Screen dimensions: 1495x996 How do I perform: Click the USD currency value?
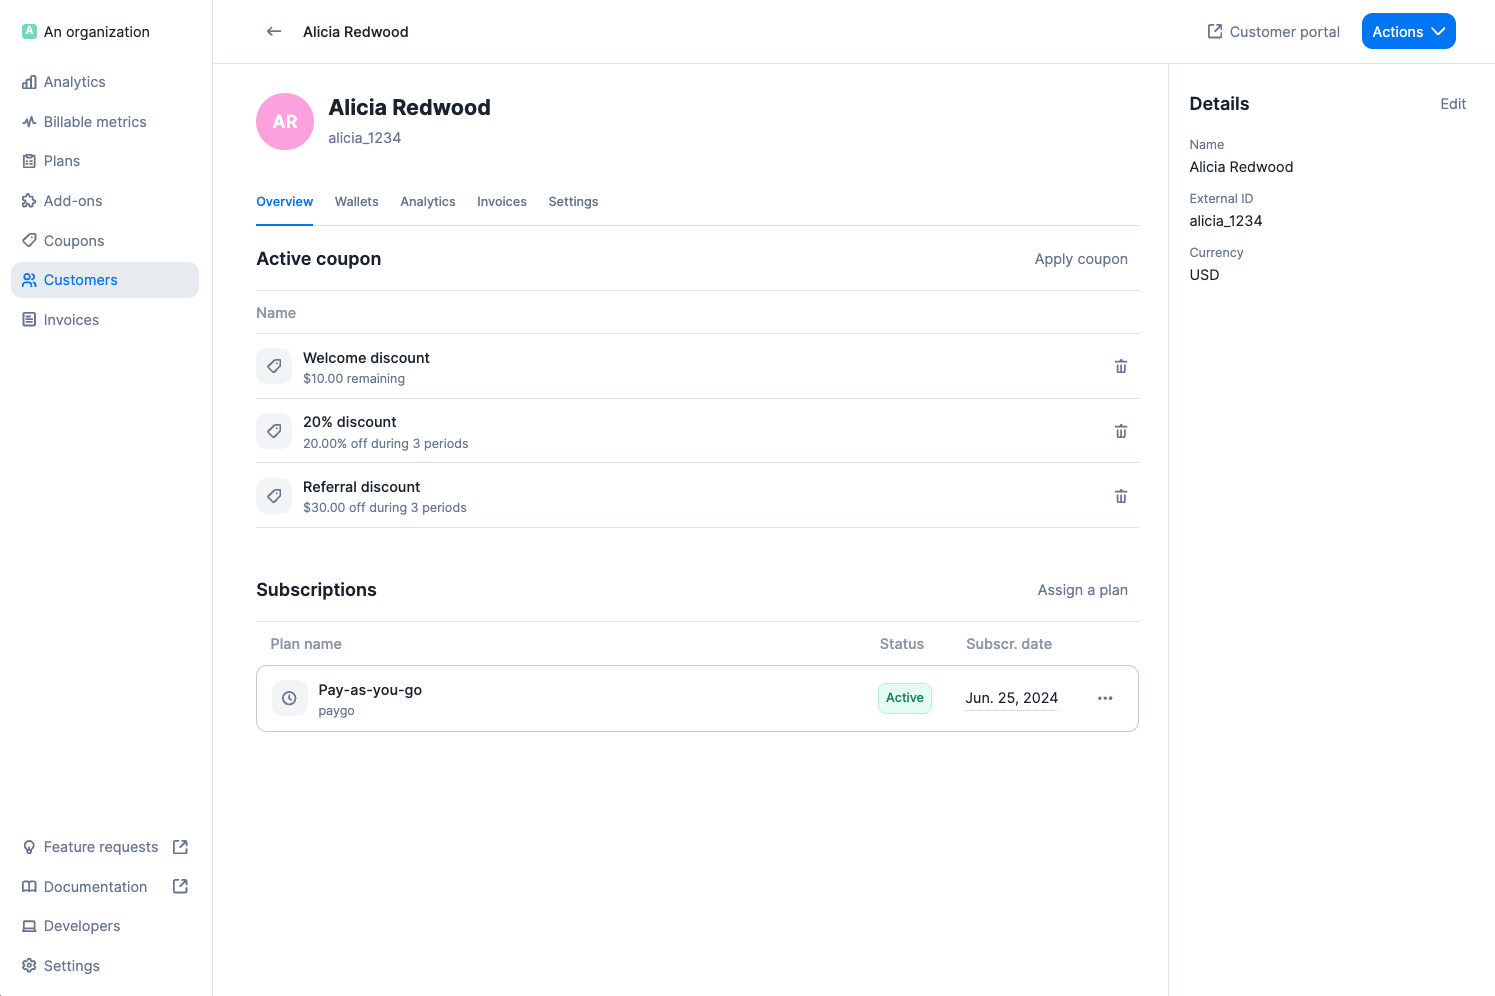(x=1204, y=275)
